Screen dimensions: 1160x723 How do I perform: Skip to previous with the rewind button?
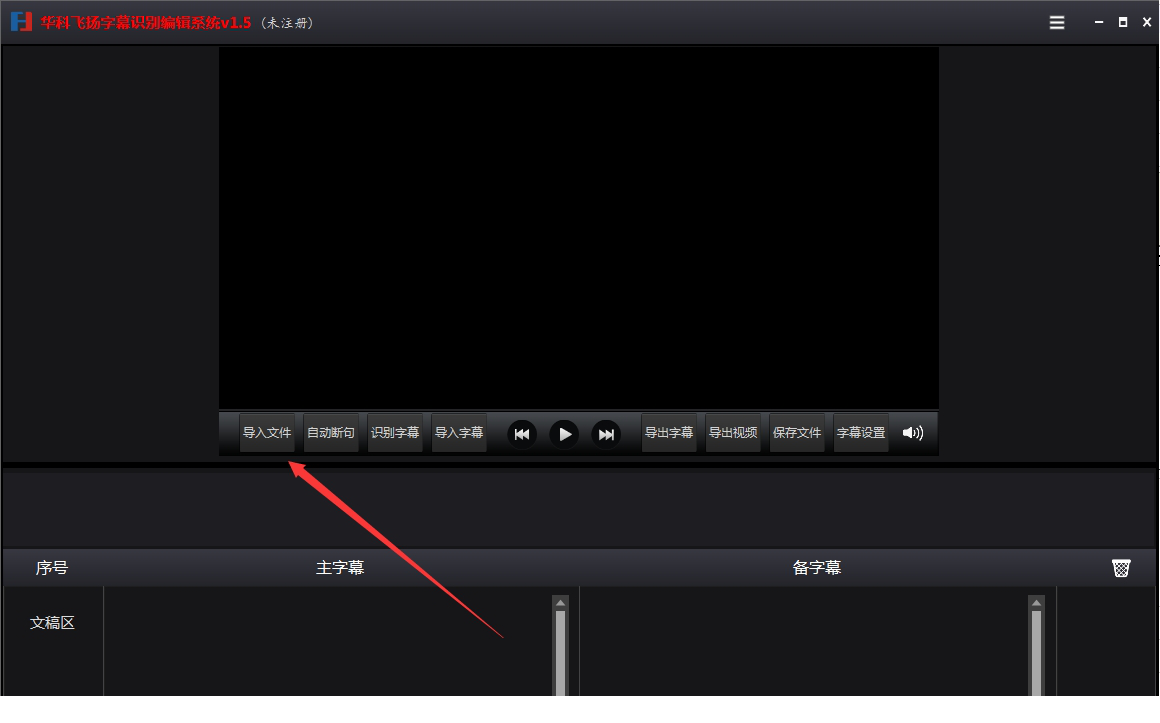click(x=521, y=433)
